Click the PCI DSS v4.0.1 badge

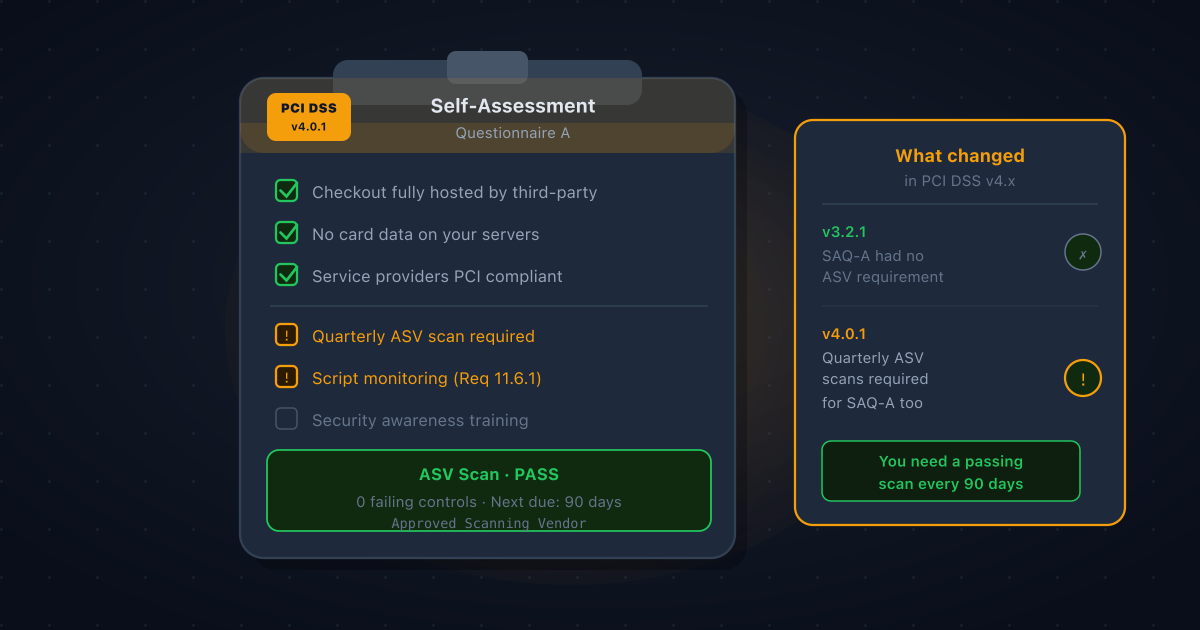click(309, 117)
